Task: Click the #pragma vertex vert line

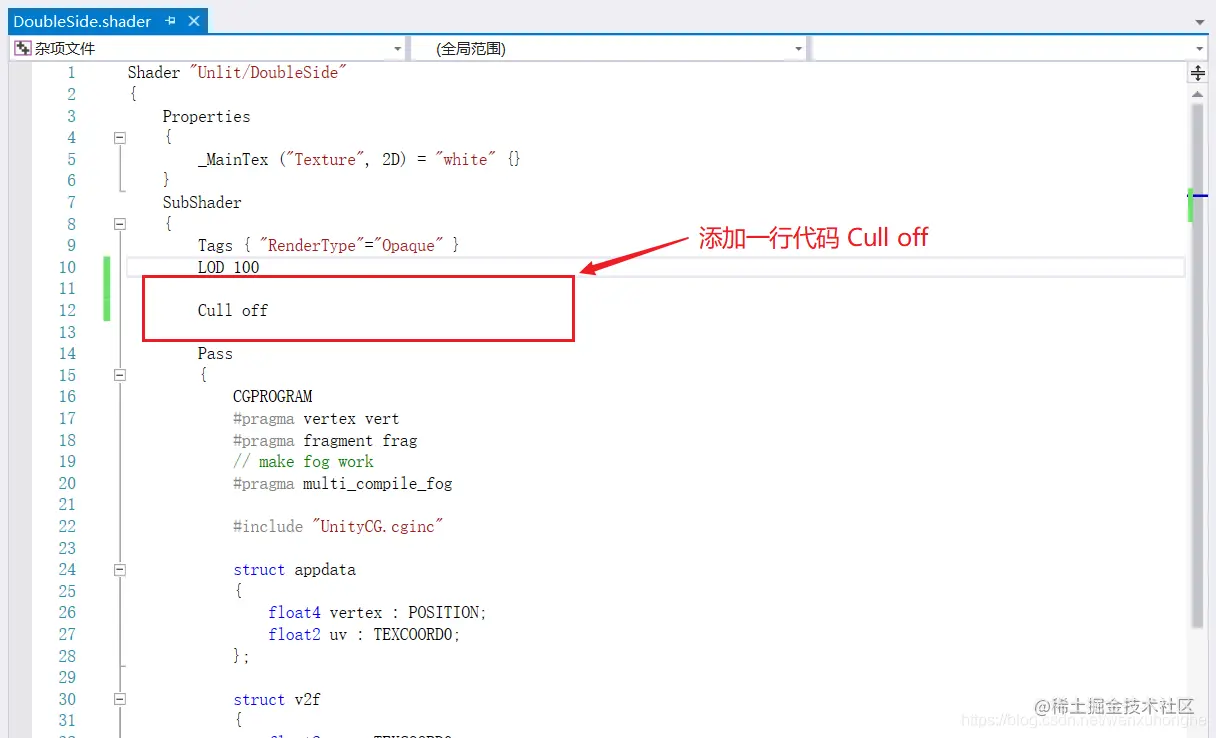Action: point(316,418)
